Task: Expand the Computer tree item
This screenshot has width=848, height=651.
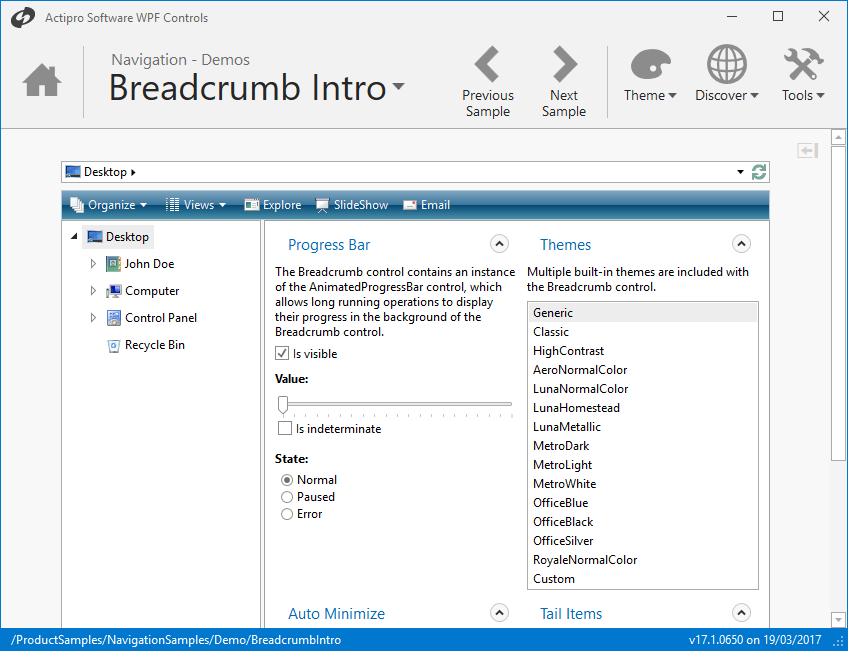Action: click(91, 290)
